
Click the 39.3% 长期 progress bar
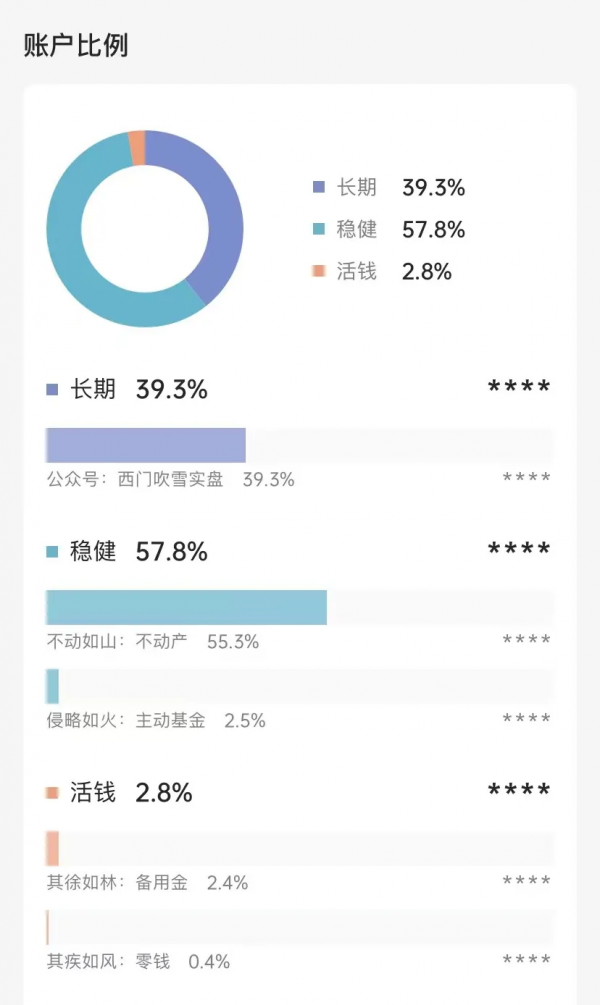(x=146, y=445)
